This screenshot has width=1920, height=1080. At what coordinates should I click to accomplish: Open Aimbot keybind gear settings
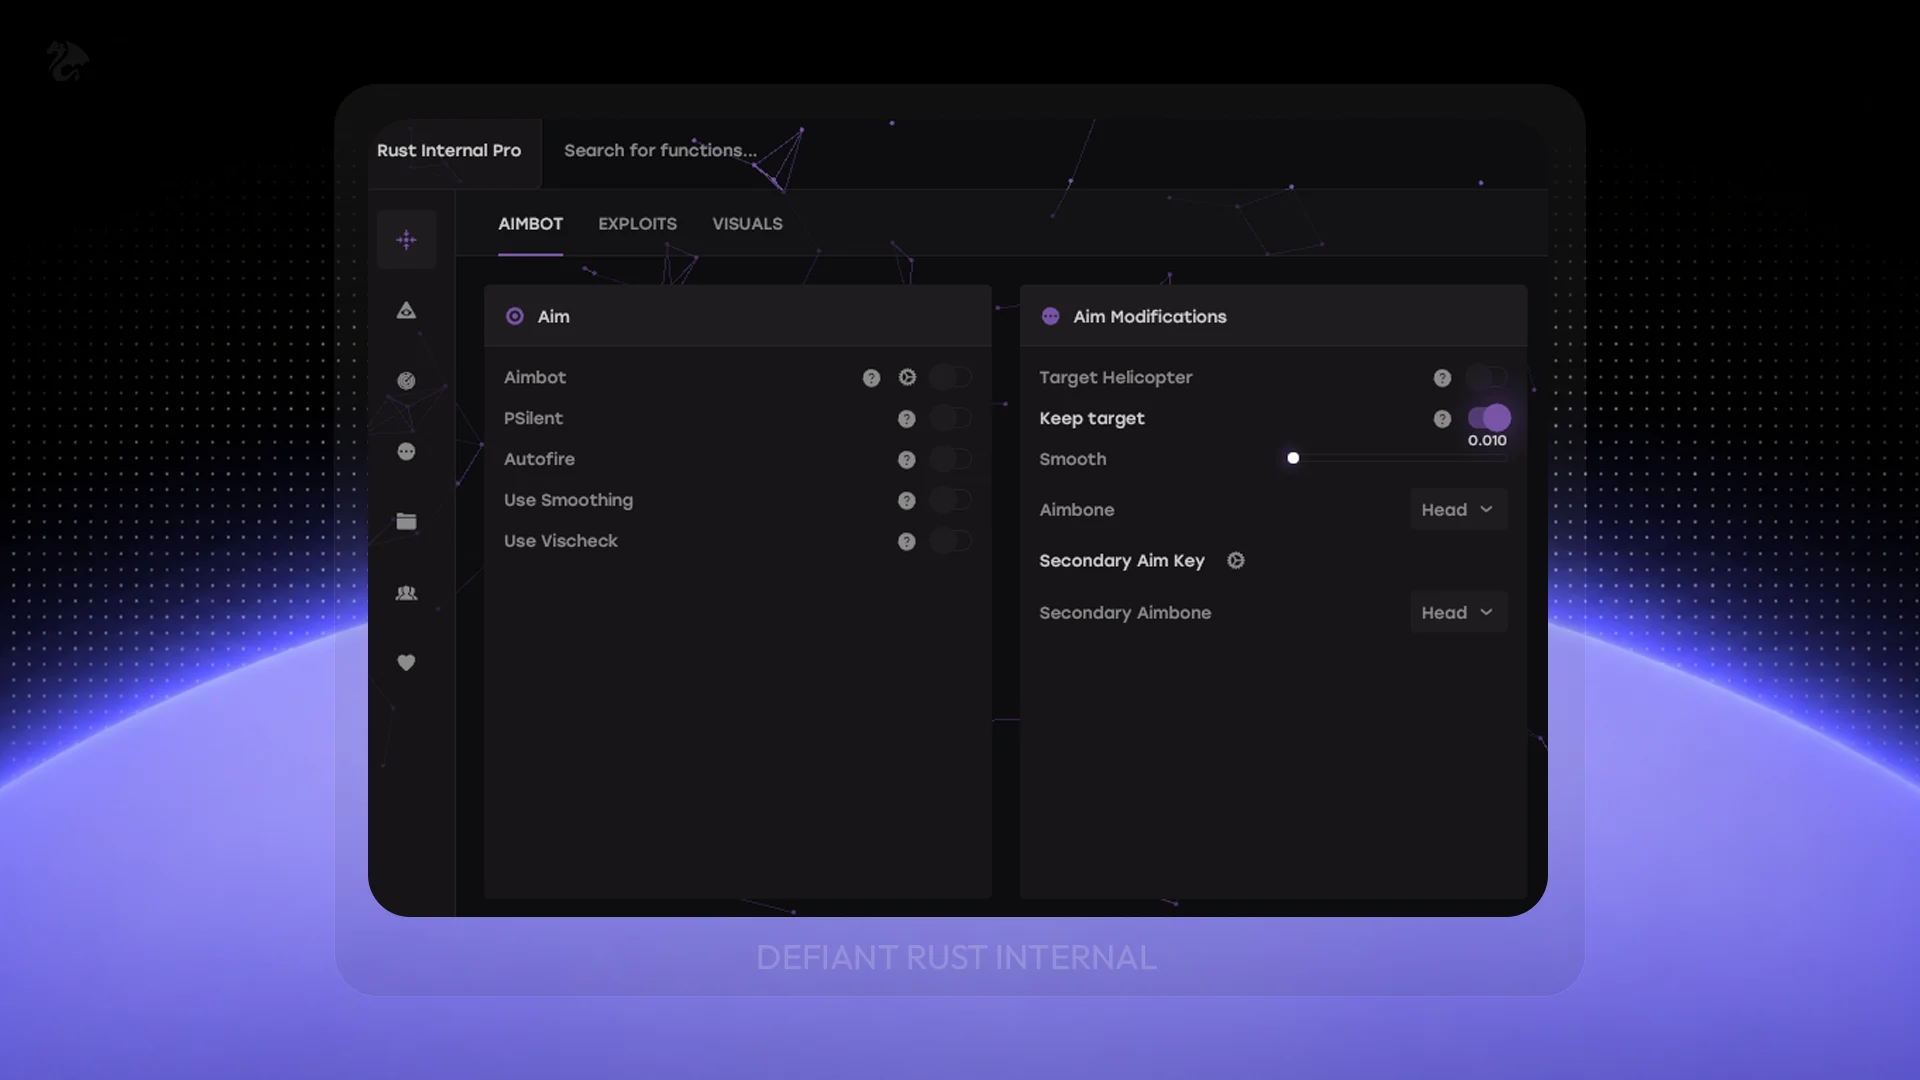coord(907,378)
